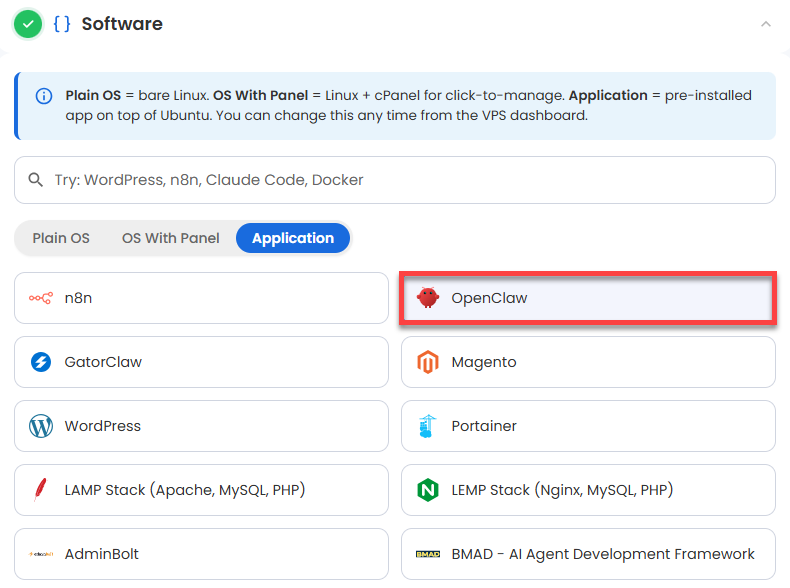Select the Portainer application card
This screenshot has width=790, height=588.
(588, 426)
